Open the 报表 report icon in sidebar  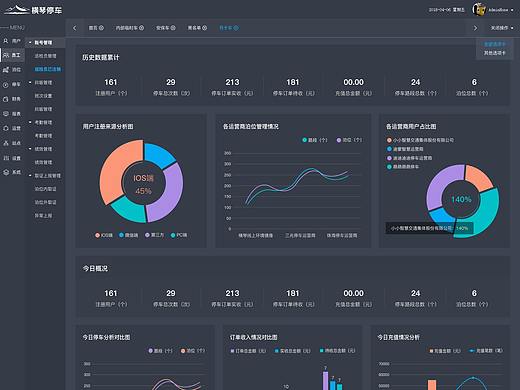pos(6,114)
